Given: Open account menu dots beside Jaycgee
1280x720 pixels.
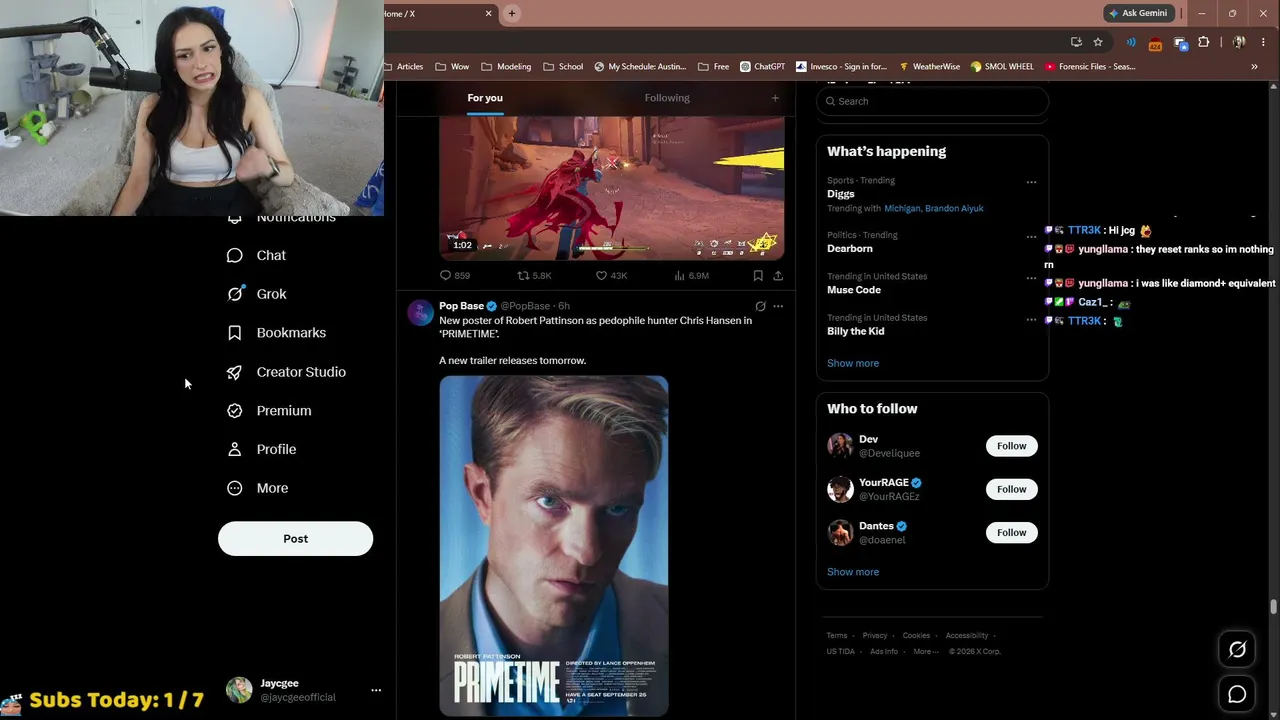Looking at the screenshot, I should pos(376,690).
